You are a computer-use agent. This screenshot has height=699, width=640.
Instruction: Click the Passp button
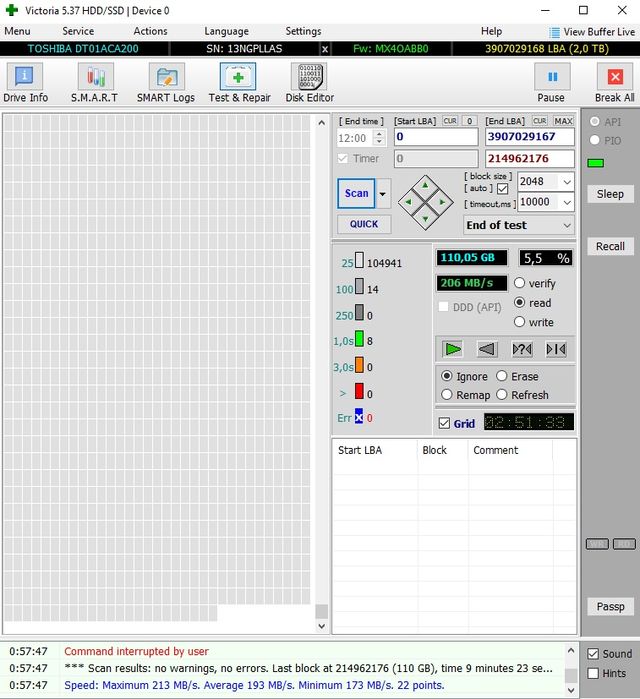click(610, 606)
